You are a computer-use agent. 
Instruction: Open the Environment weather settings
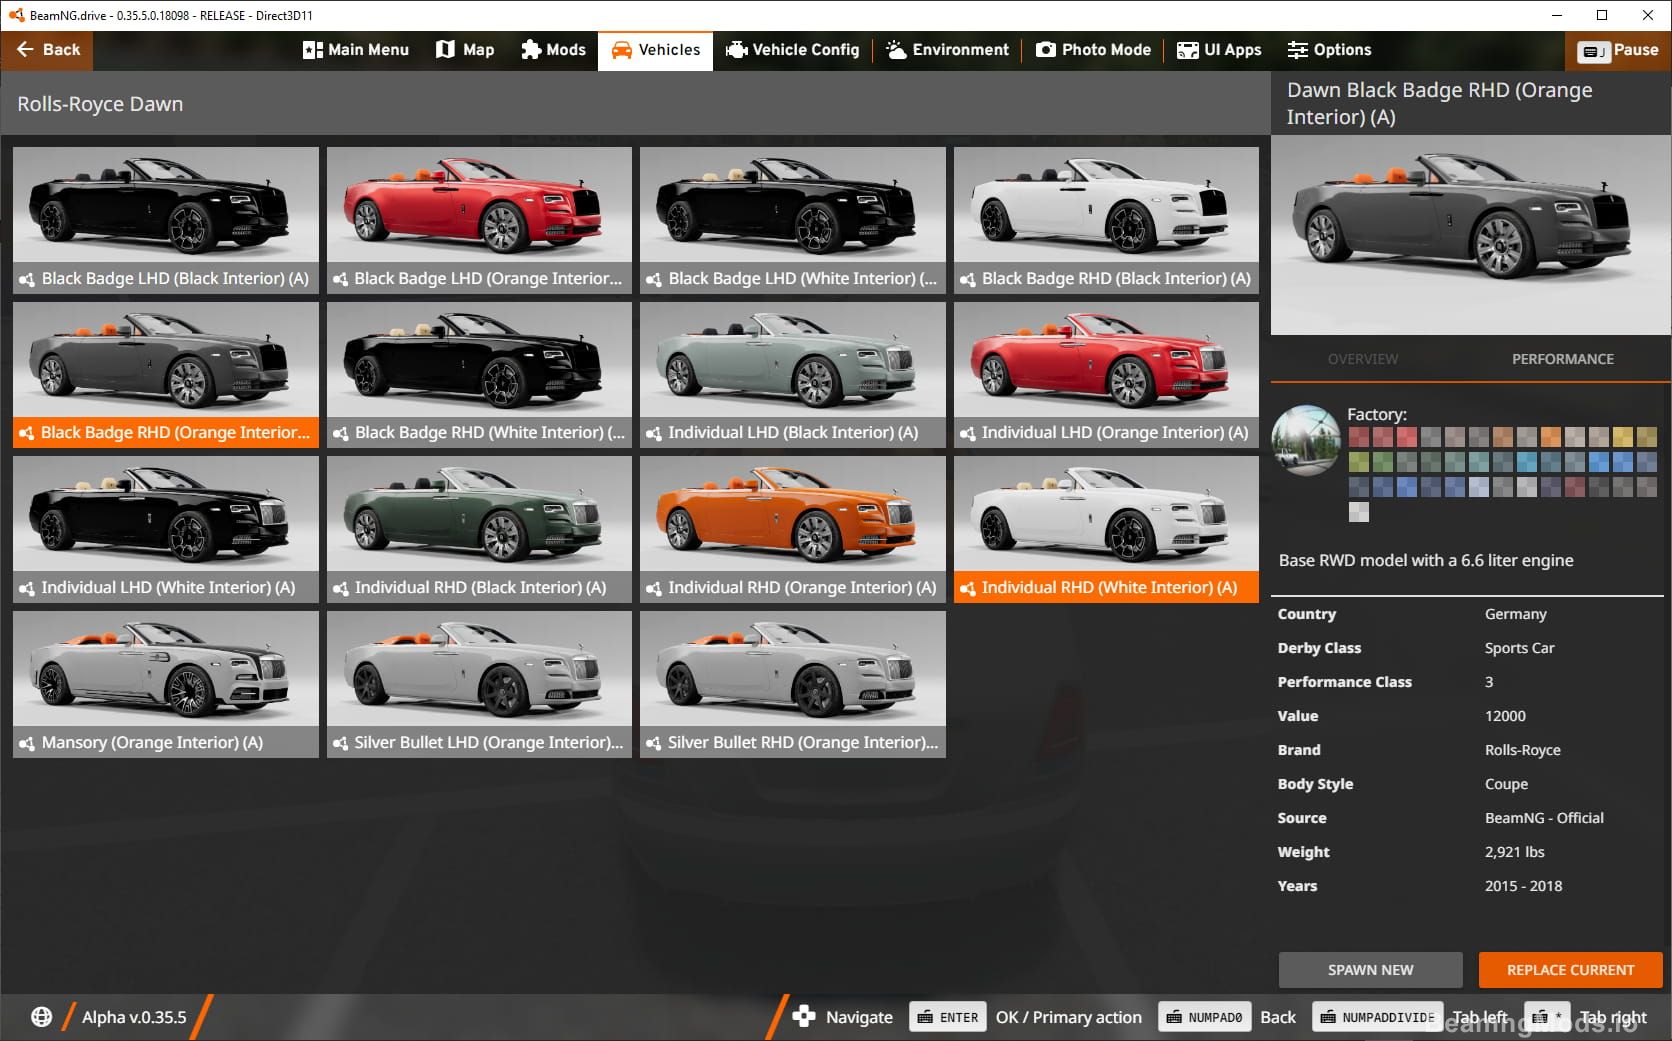947,50
